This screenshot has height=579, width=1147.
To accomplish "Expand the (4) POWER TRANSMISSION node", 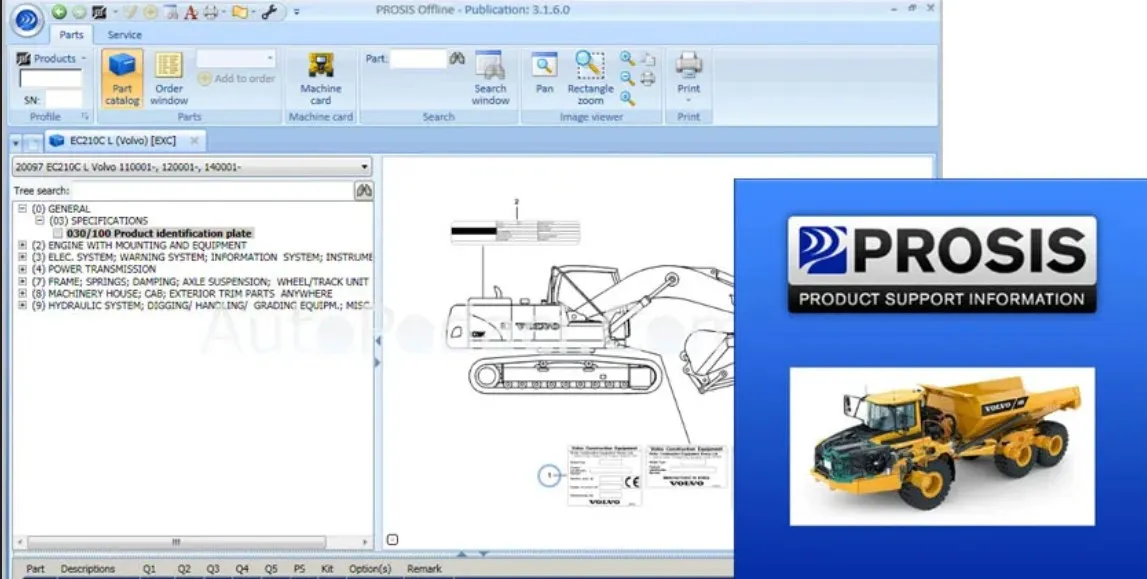I will click(x=22, y=269).
